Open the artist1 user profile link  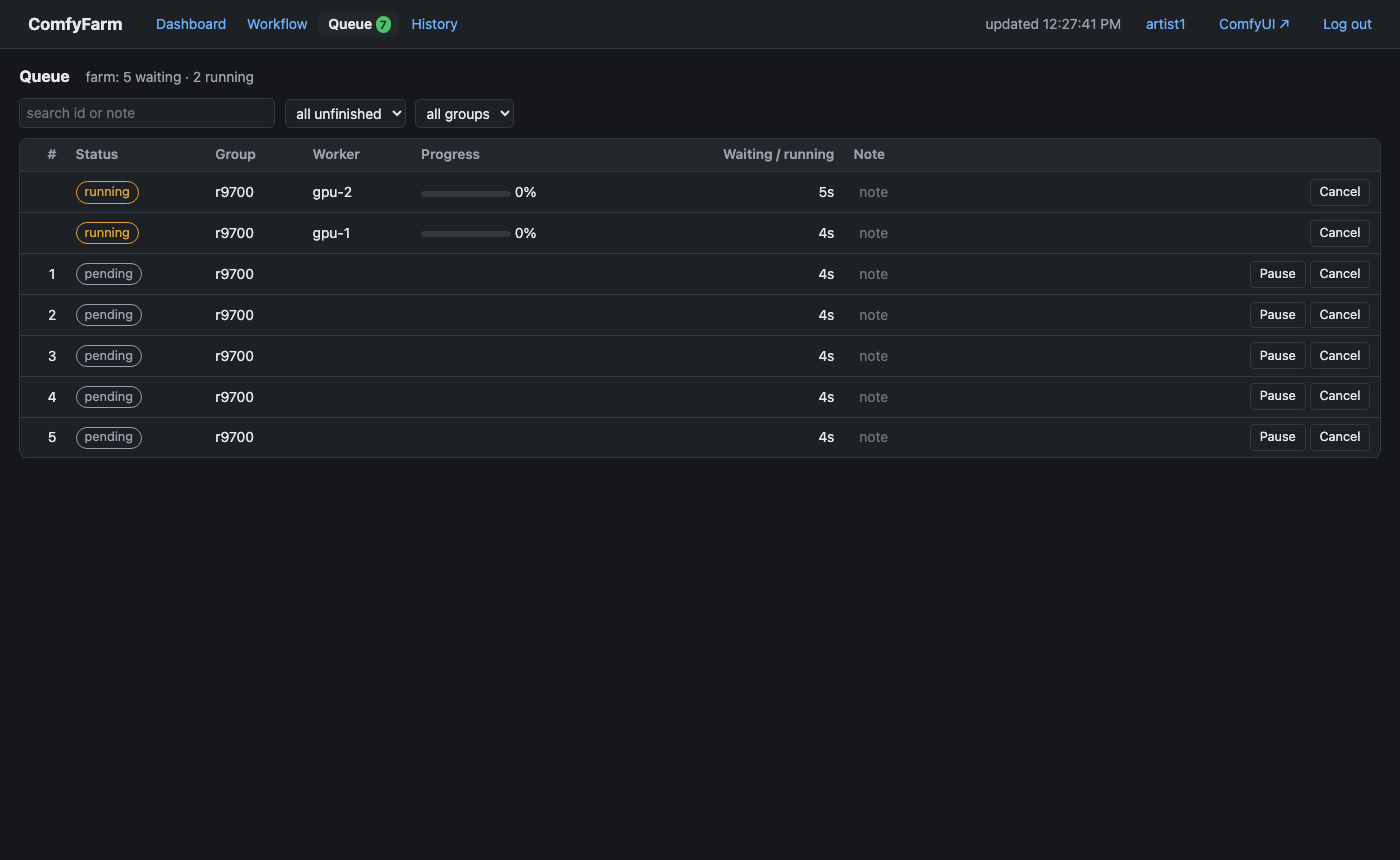(x=1165, y=24)
